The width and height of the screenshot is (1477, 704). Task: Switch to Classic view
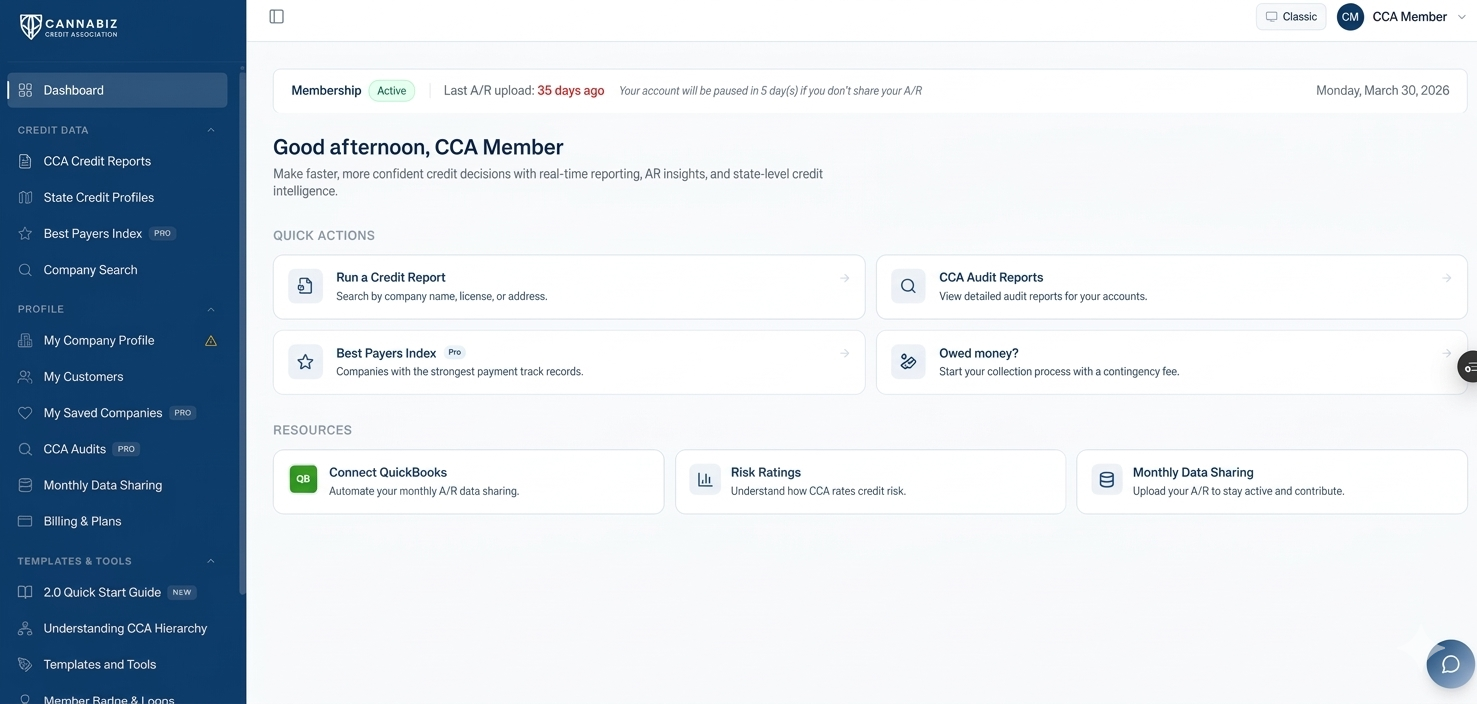pos(1291,17)
